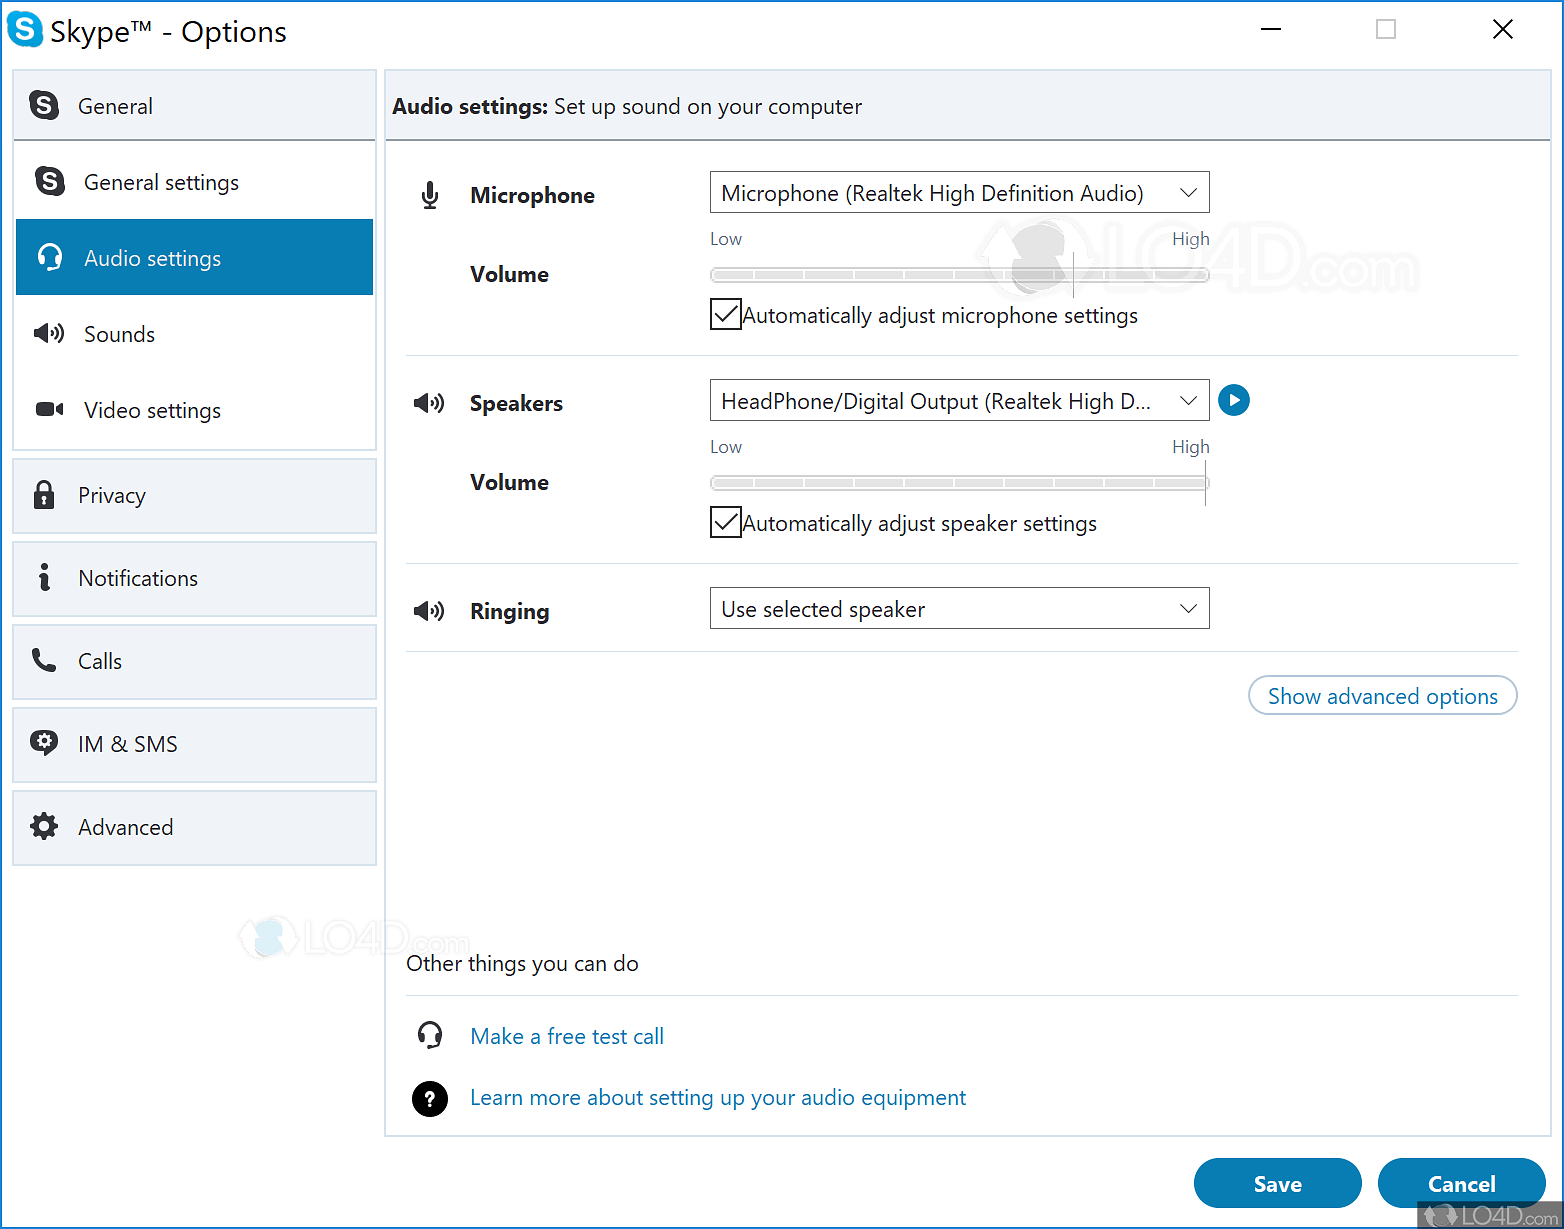Disable Automatically adjust speaker settings

(725, 522)
